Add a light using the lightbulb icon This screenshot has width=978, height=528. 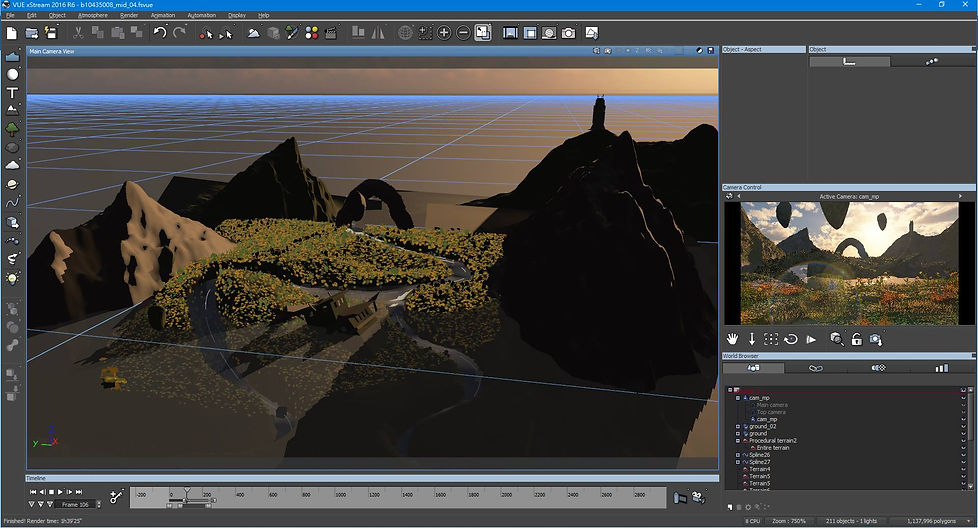click(12, 278)
